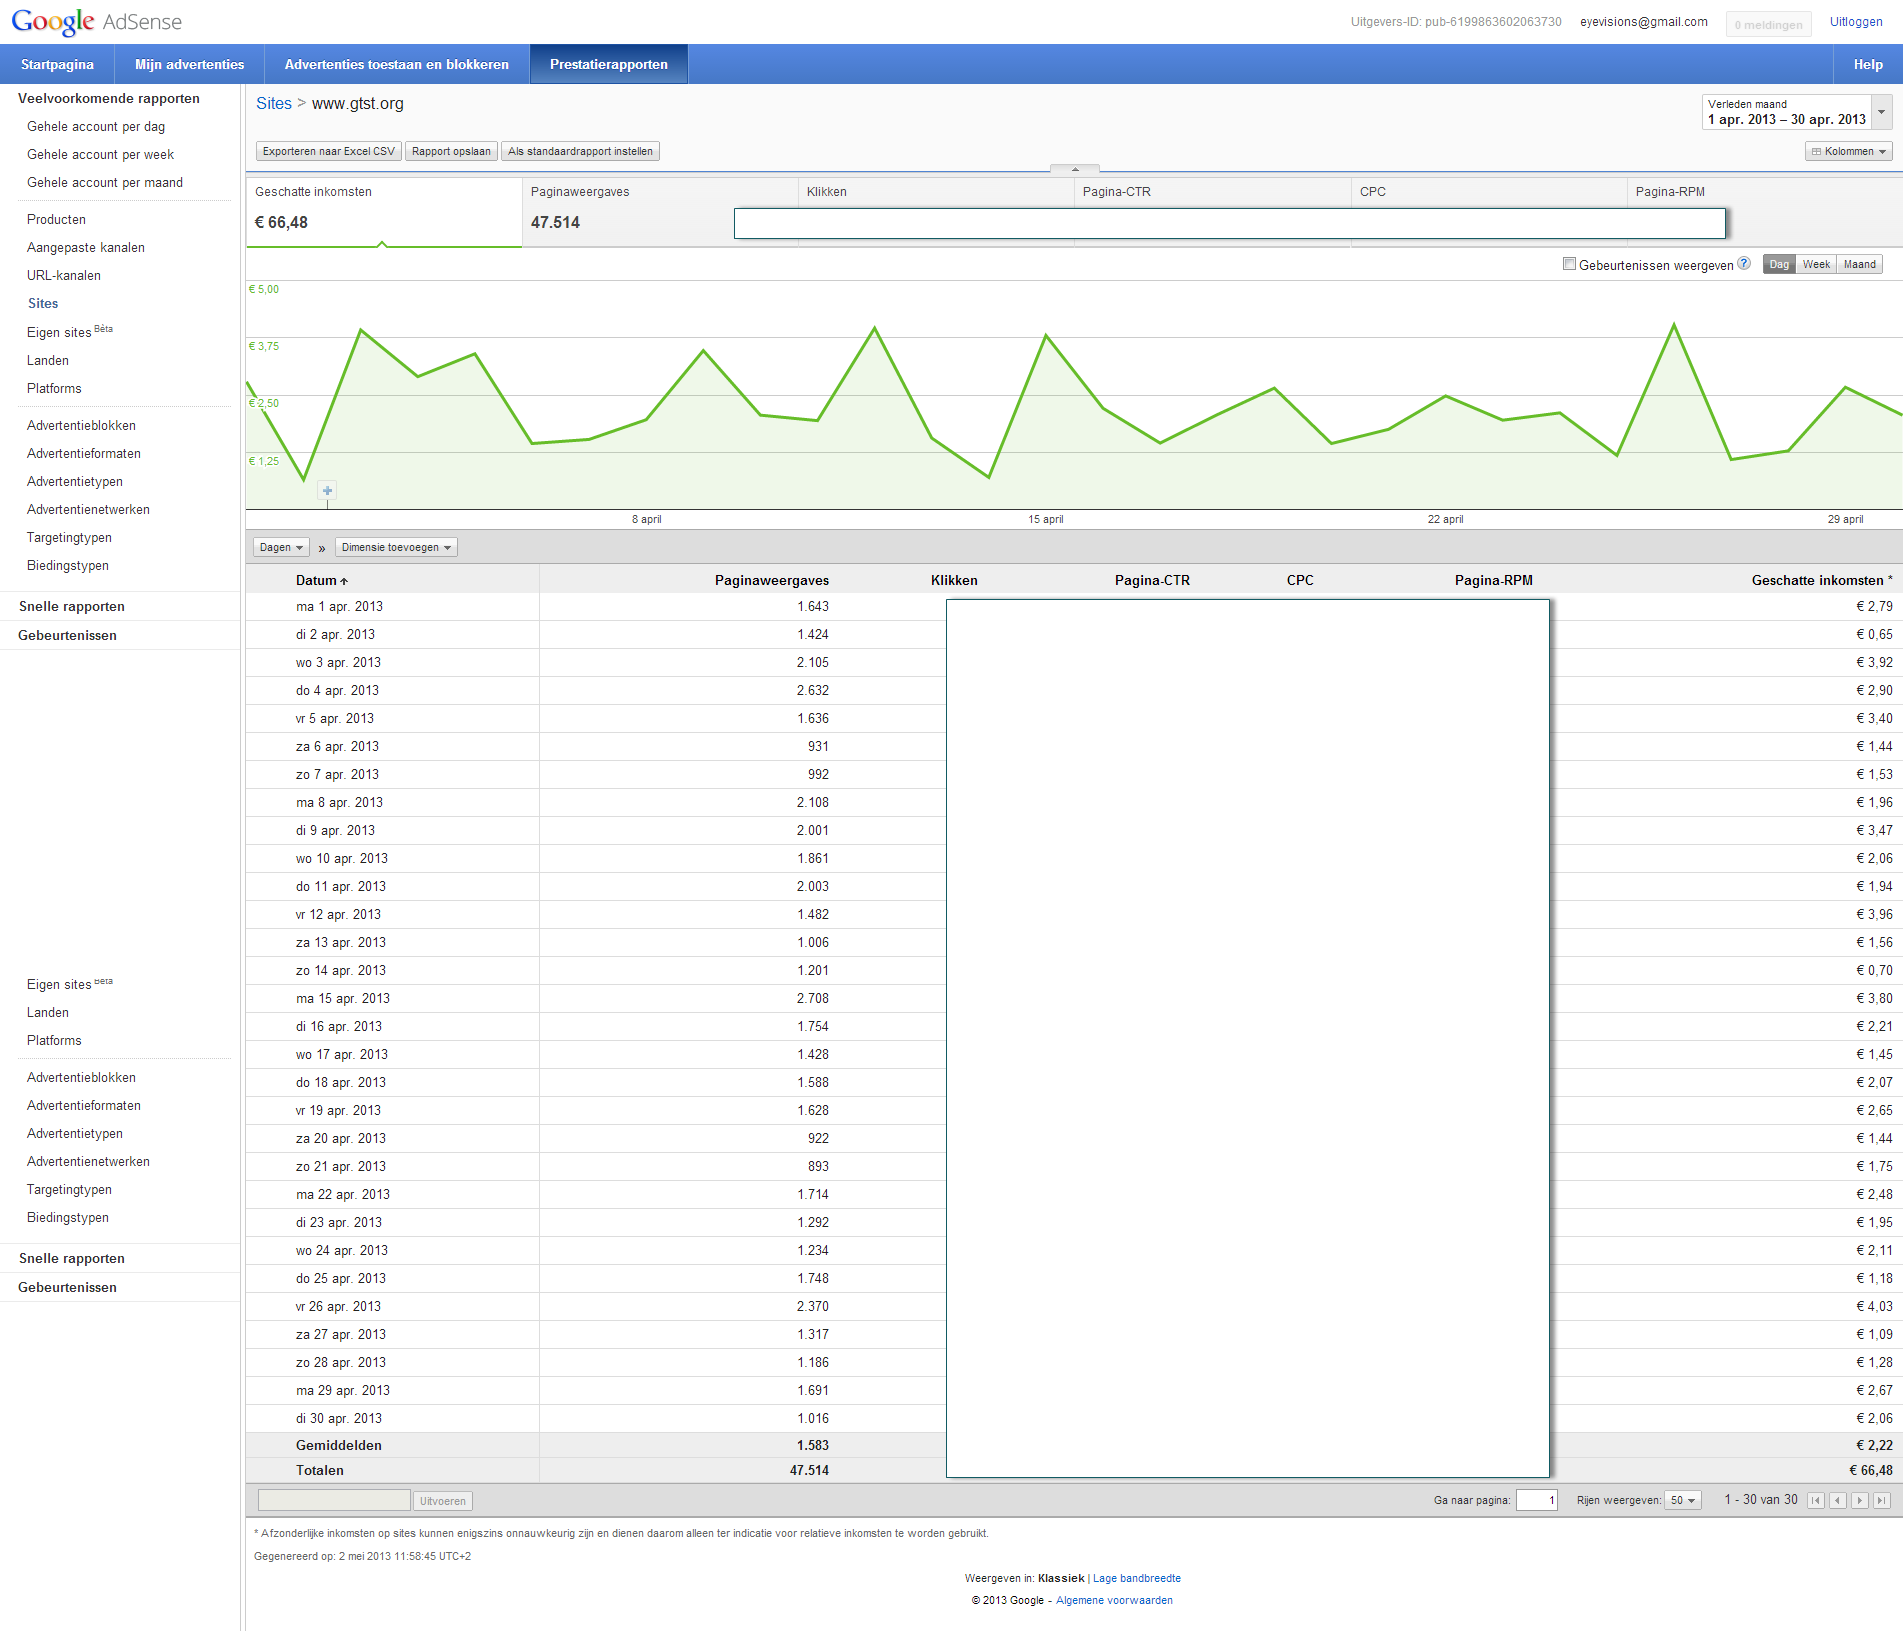Click the Lage bandbreedte link
Viewport: 1903px width, 1631px height.
(1136, 1579)
